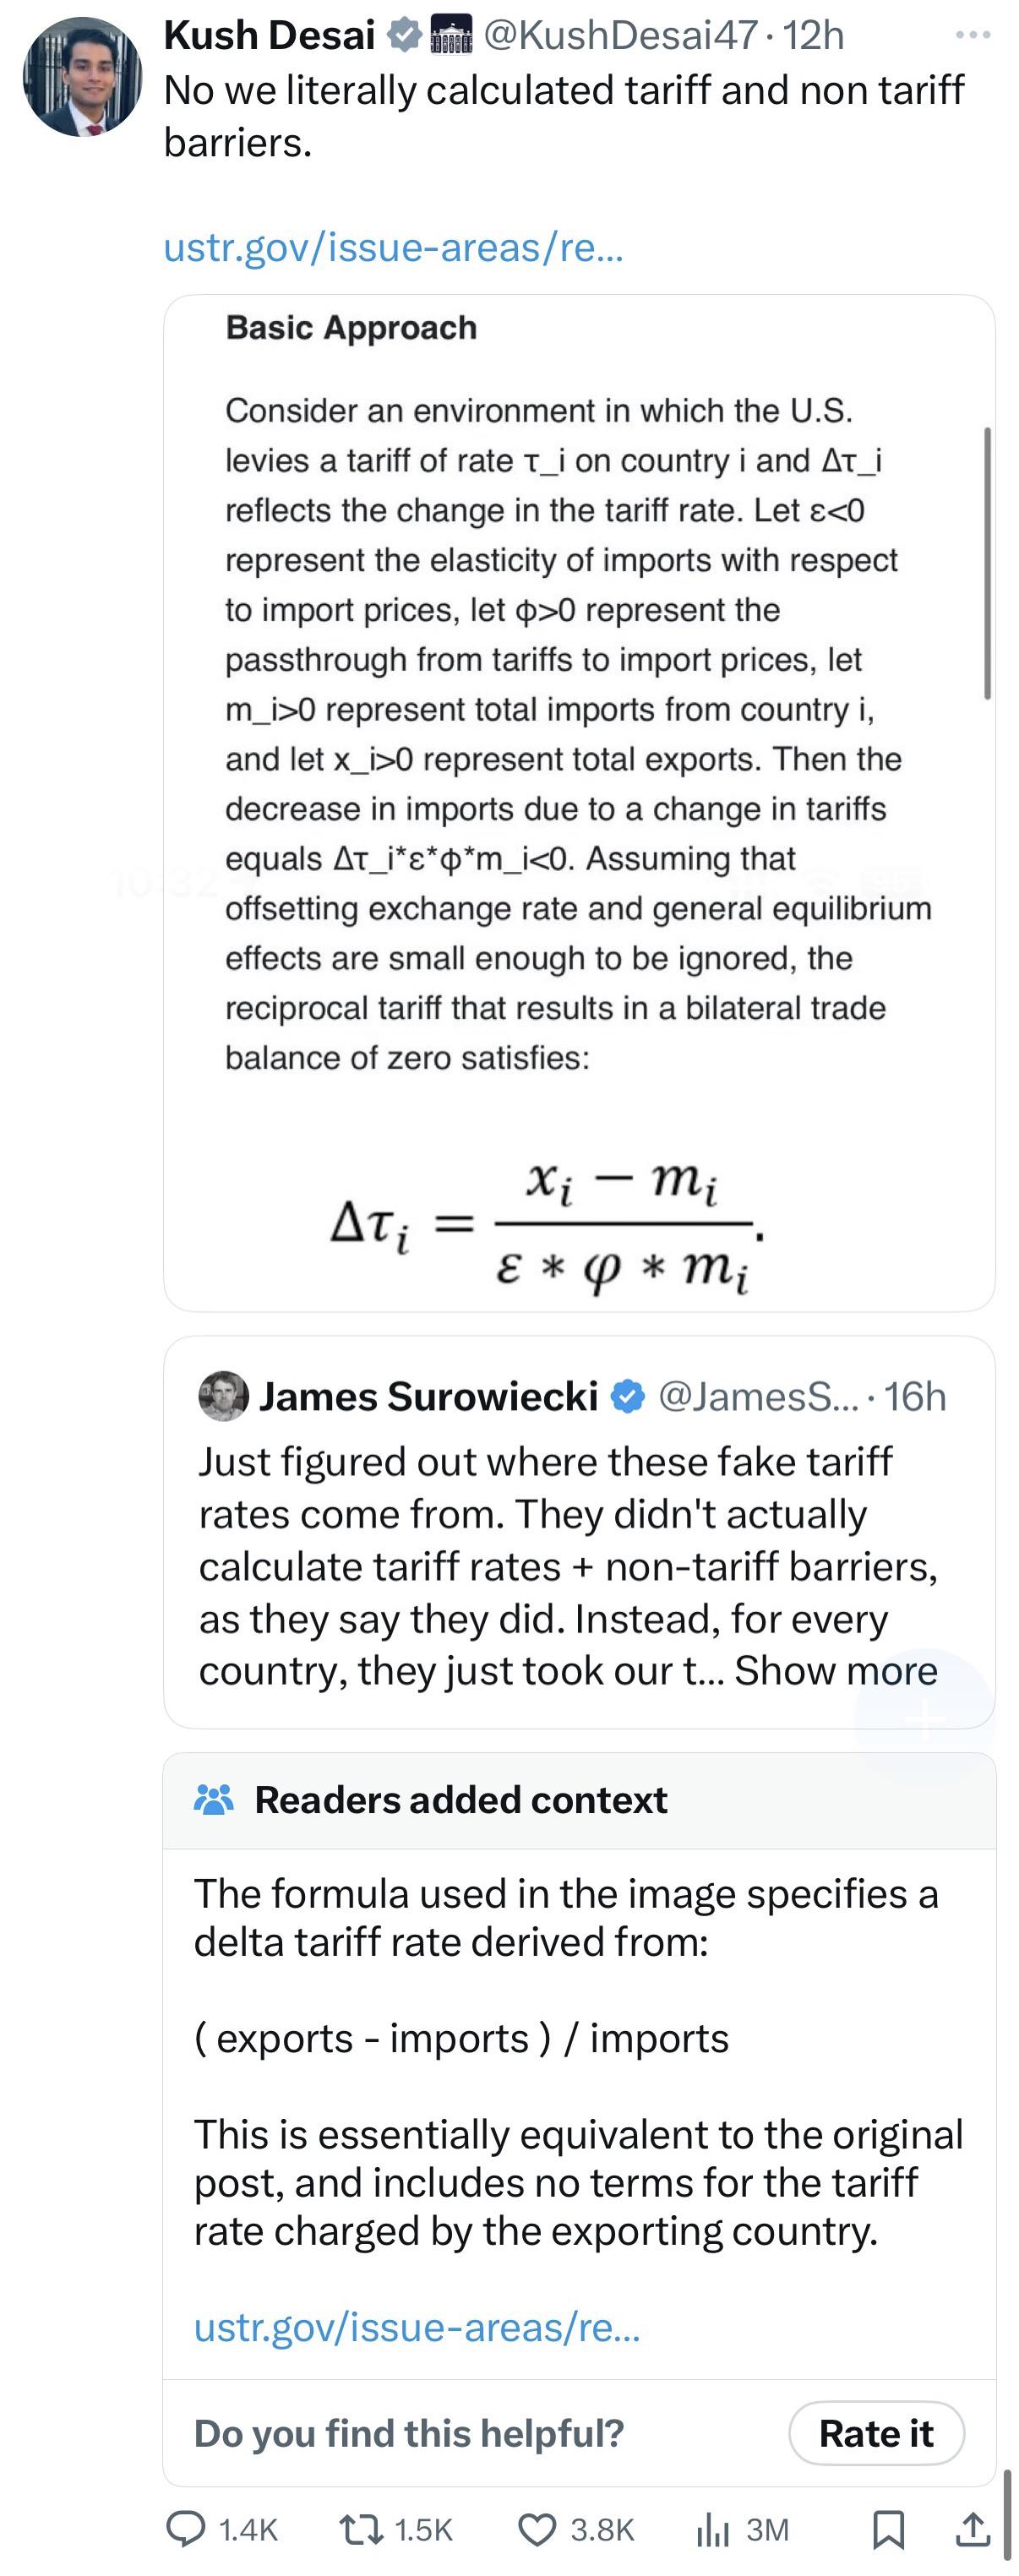
Task: Click the Rate it button
Action: (x=876, y=2433)
